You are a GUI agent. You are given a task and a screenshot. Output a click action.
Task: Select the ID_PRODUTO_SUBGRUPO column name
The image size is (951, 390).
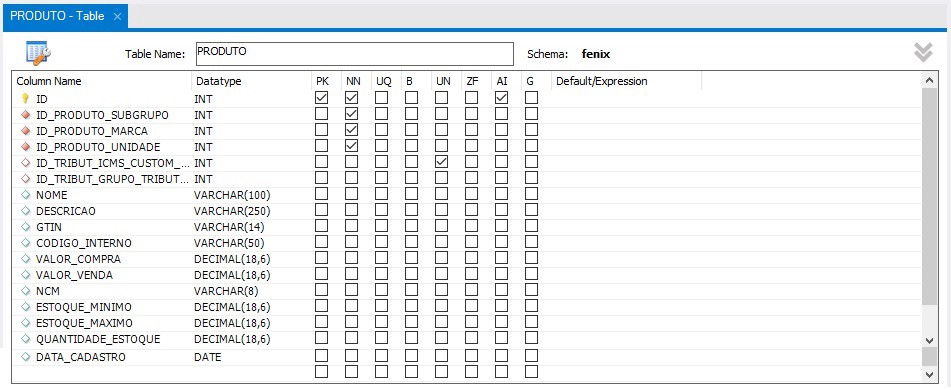pyautogui.click(x=102, y=115)
